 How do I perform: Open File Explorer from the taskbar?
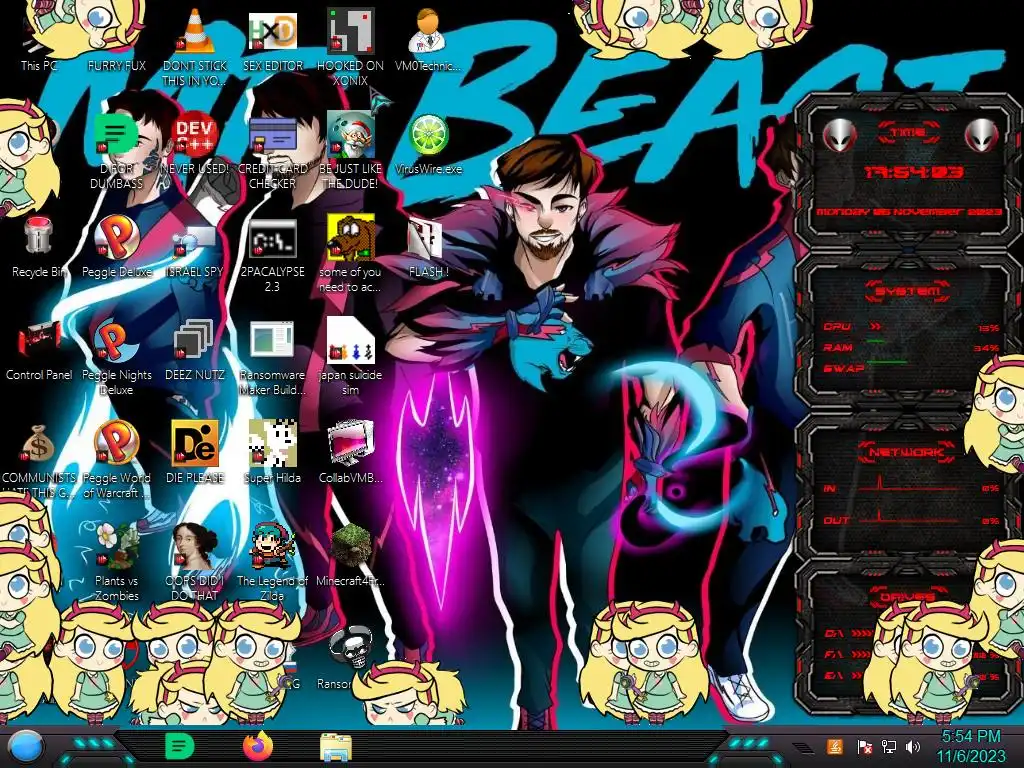coord(336,747)
